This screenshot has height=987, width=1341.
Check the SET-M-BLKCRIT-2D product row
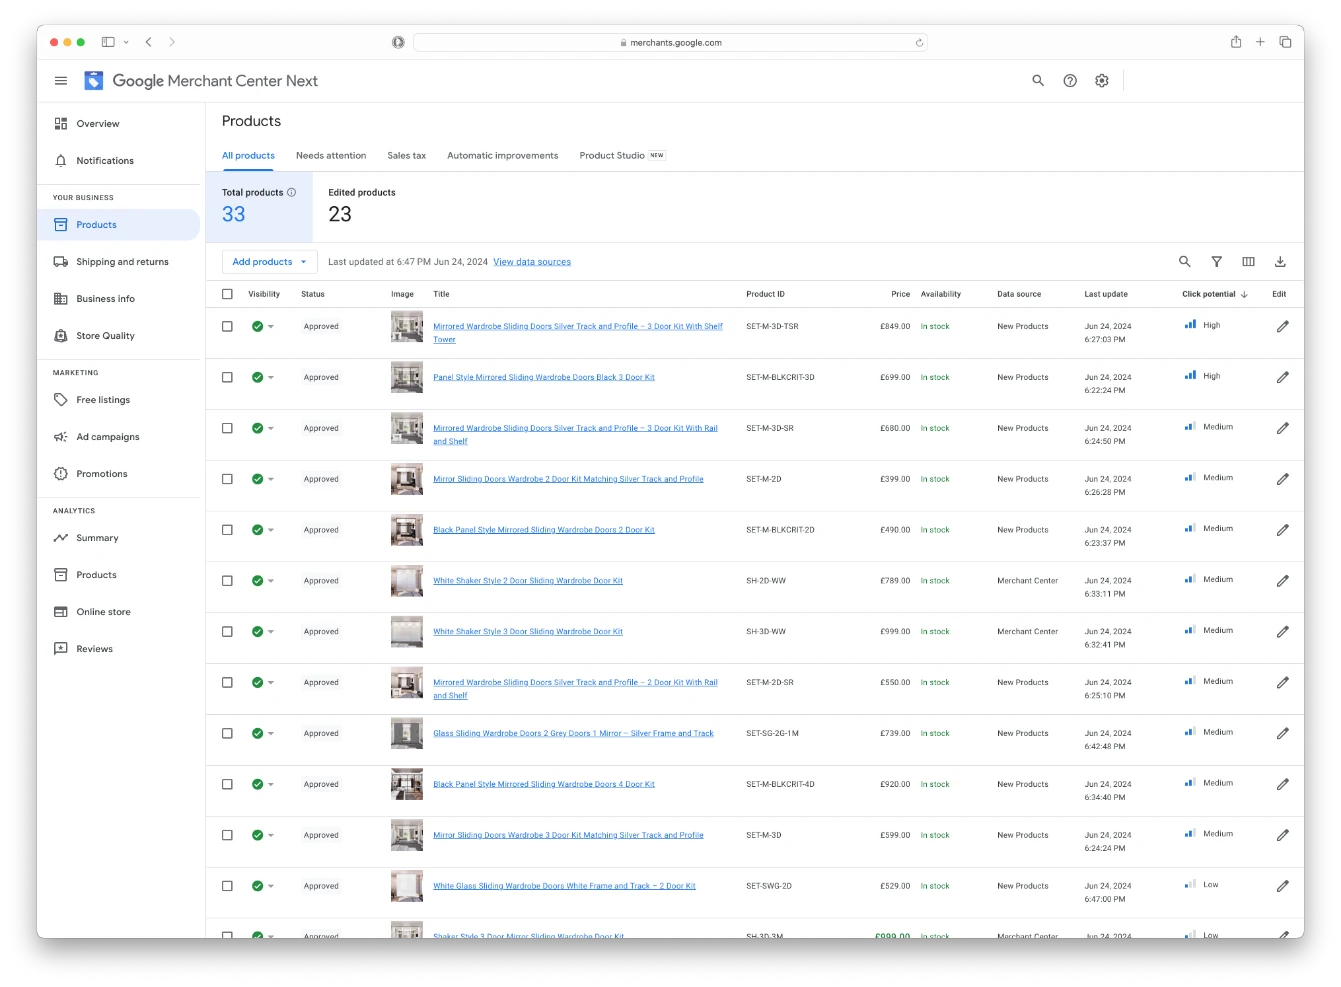(x=227, y=530)
